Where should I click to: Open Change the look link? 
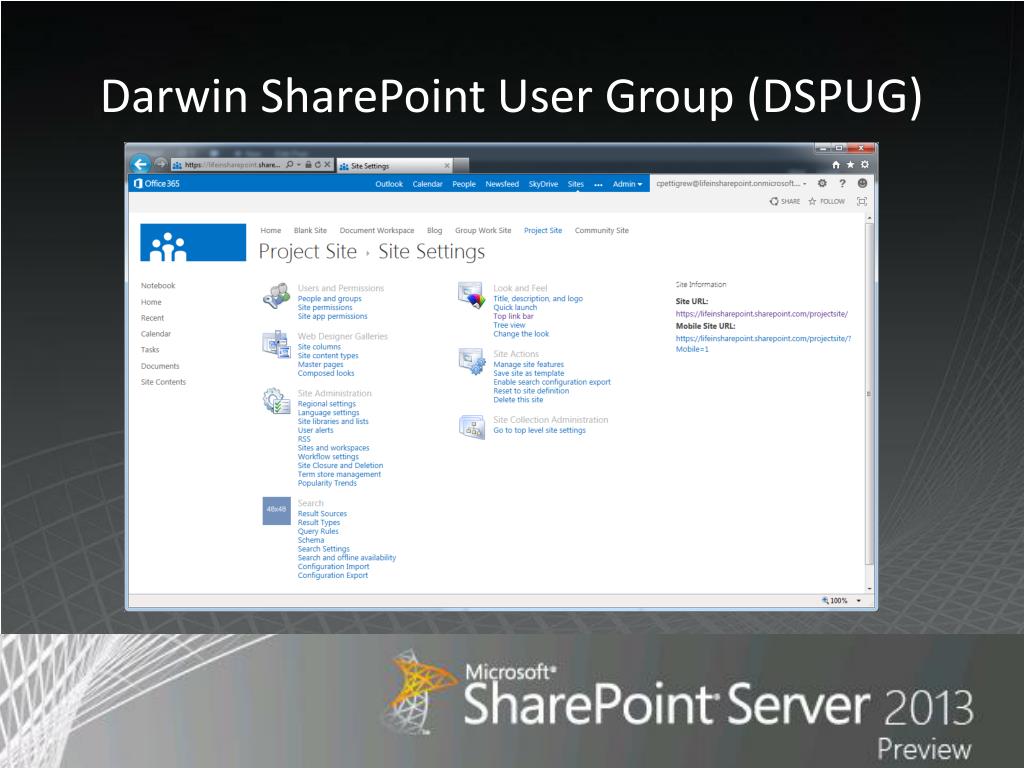(521, 334)
